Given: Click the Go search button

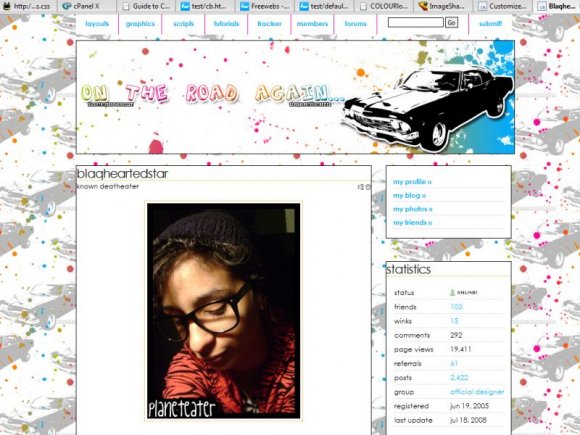Looking at the screenshot, I should coord(452,23).
